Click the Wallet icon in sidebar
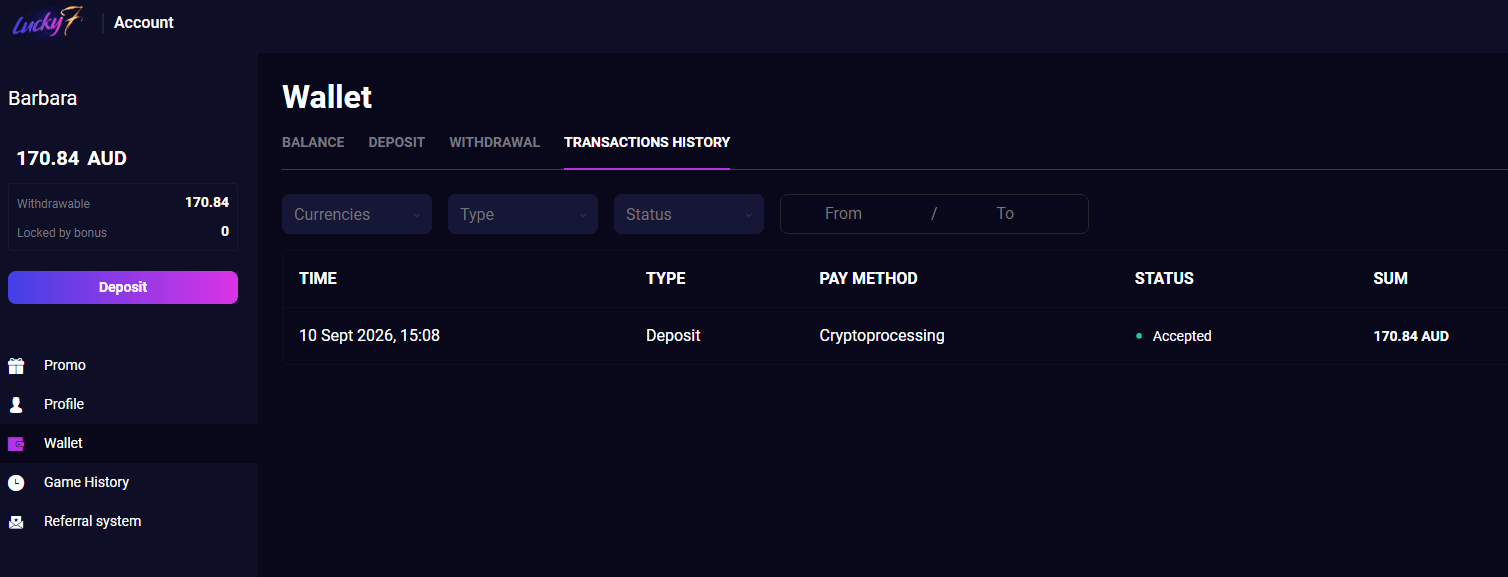1508x577 pixels. (16, 443)
